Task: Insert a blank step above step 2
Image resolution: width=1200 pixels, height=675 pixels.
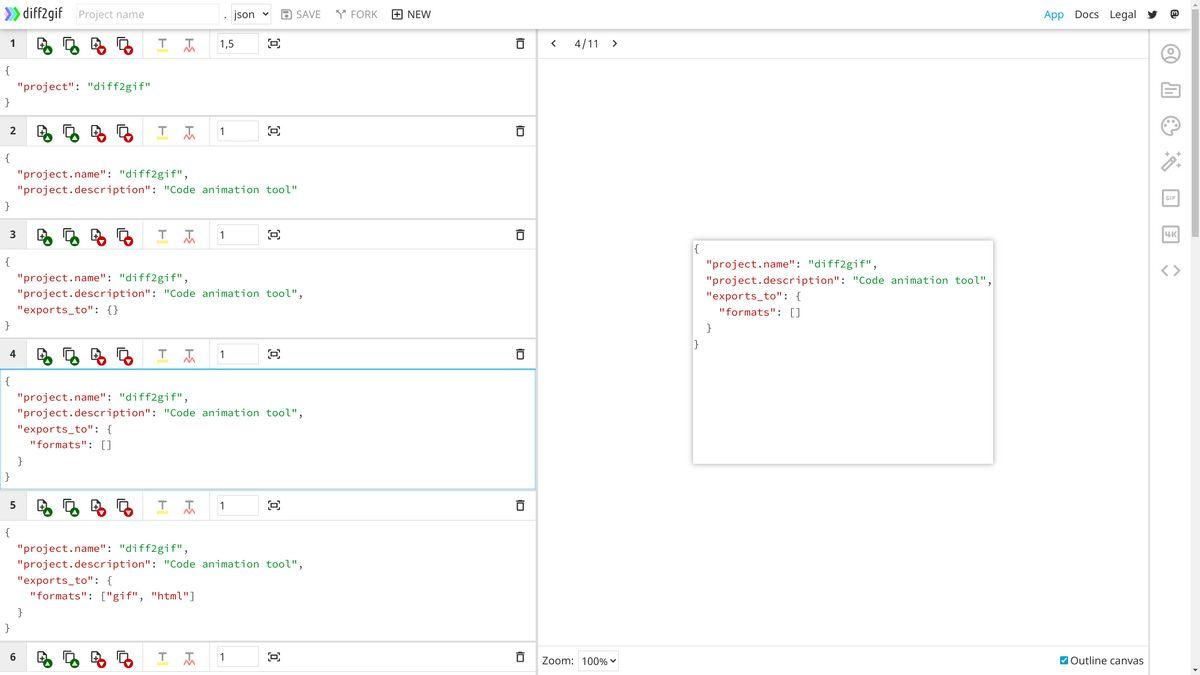Action: [43, 132]
